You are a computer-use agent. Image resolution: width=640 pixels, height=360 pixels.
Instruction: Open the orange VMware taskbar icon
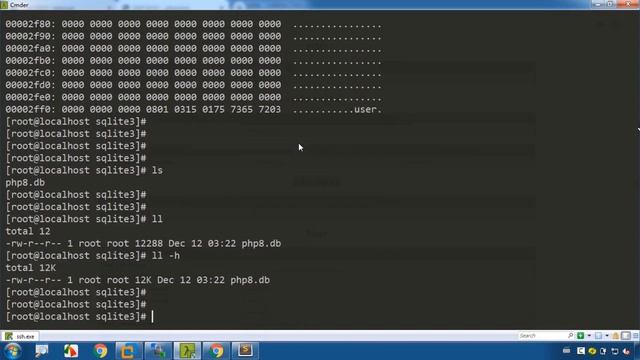click(129, 351)
